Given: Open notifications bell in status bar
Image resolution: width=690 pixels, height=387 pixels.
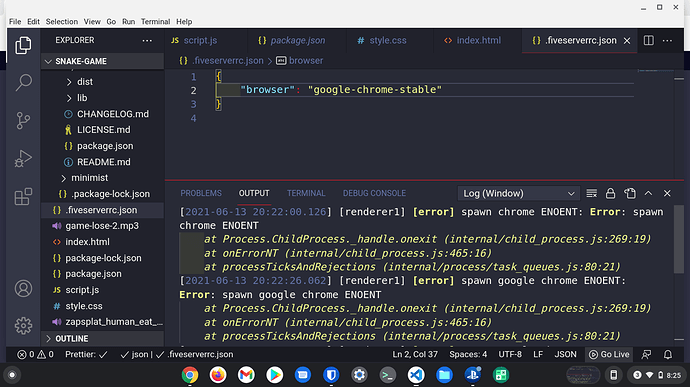Looking at the screenshot, I should [668, 354].
